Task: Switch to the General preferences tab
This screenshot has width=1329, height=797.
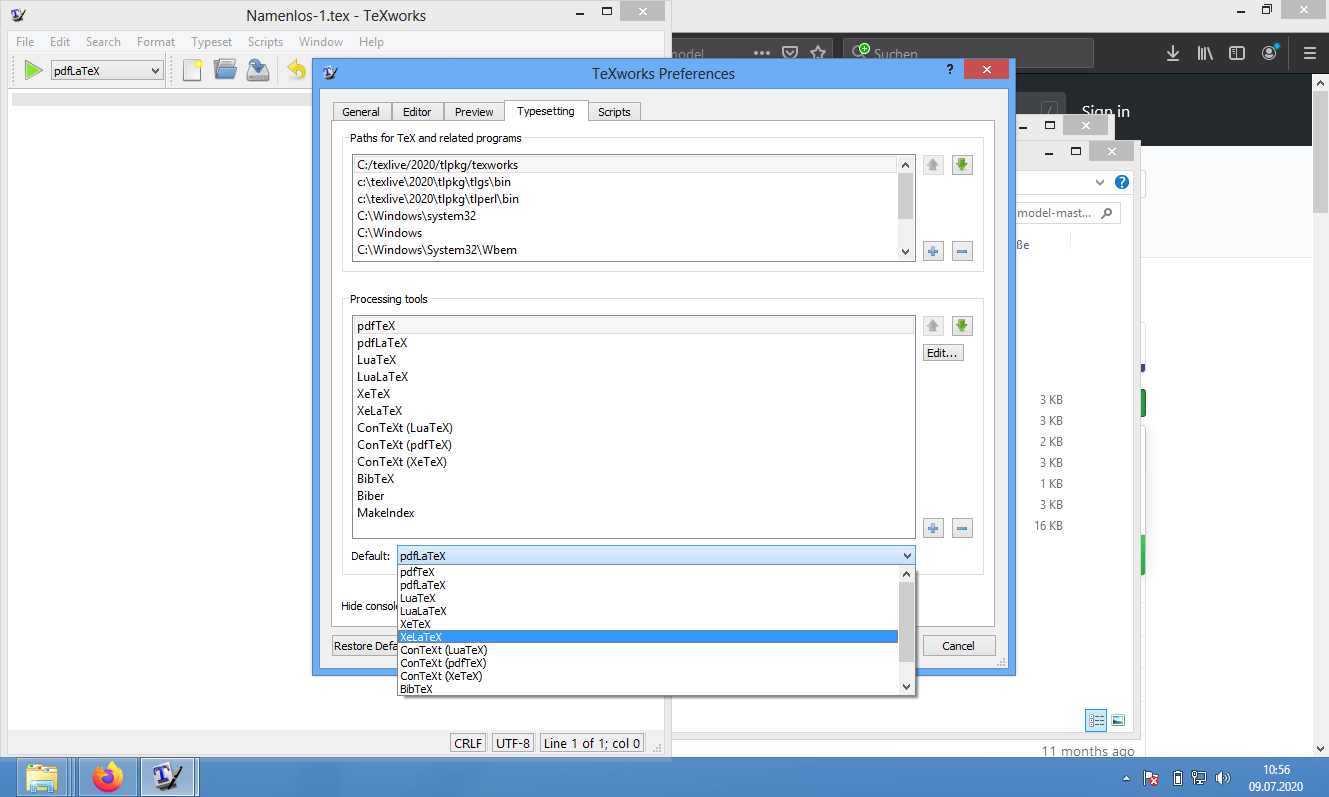Action: point(361,112)
